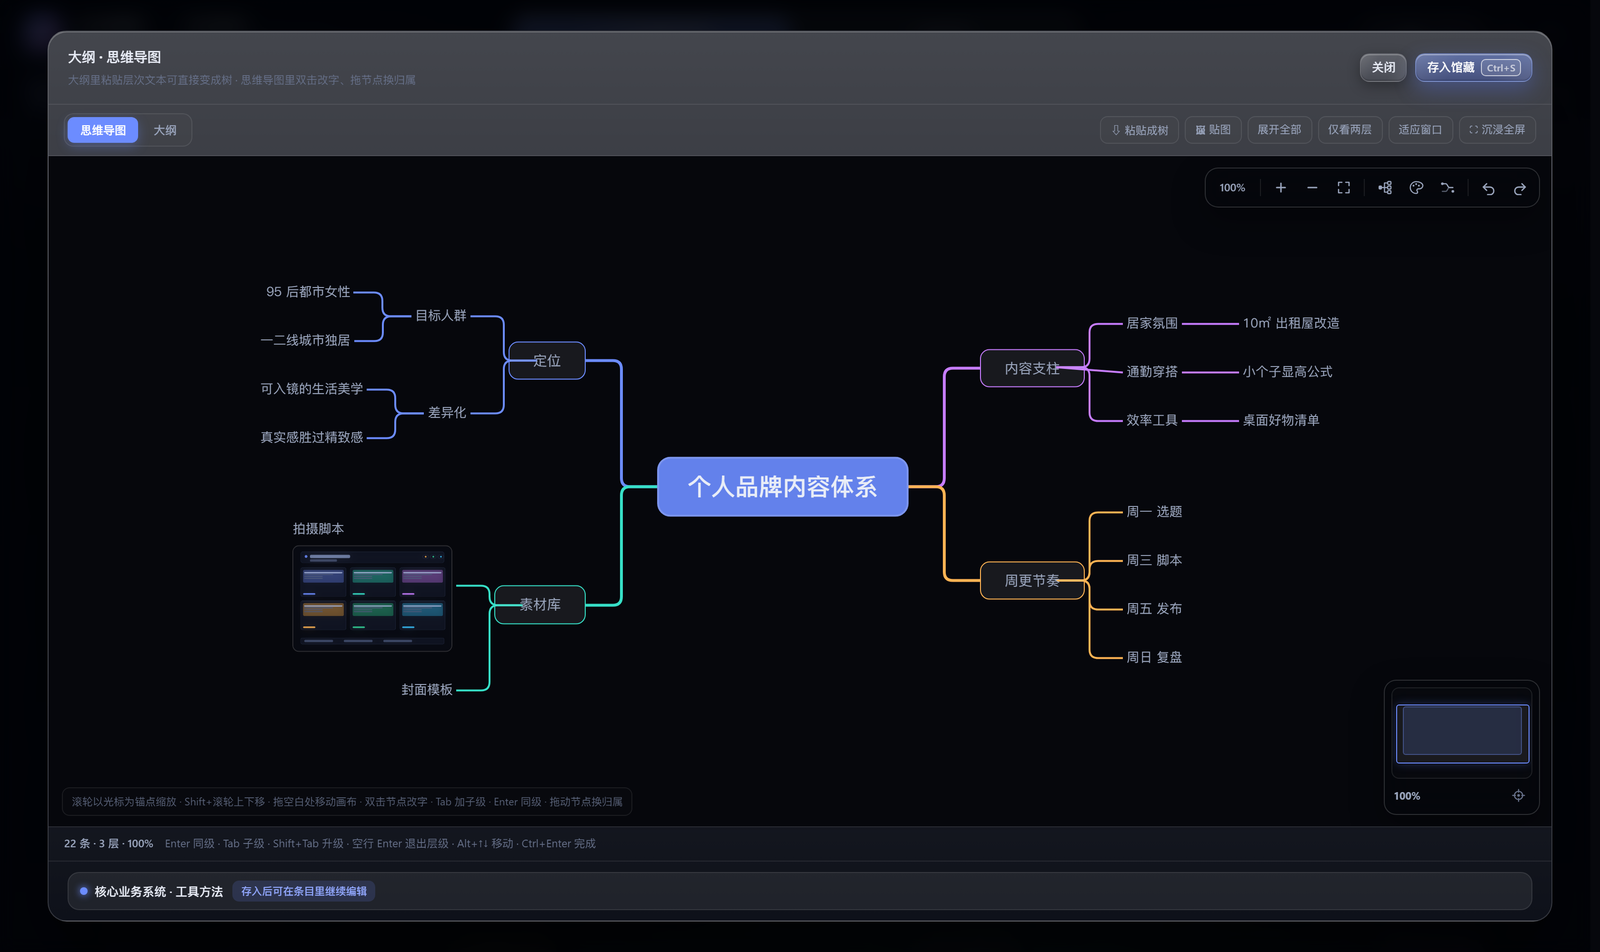
Task: Click the 粘贴成树 button
Action: point(1140,130)
